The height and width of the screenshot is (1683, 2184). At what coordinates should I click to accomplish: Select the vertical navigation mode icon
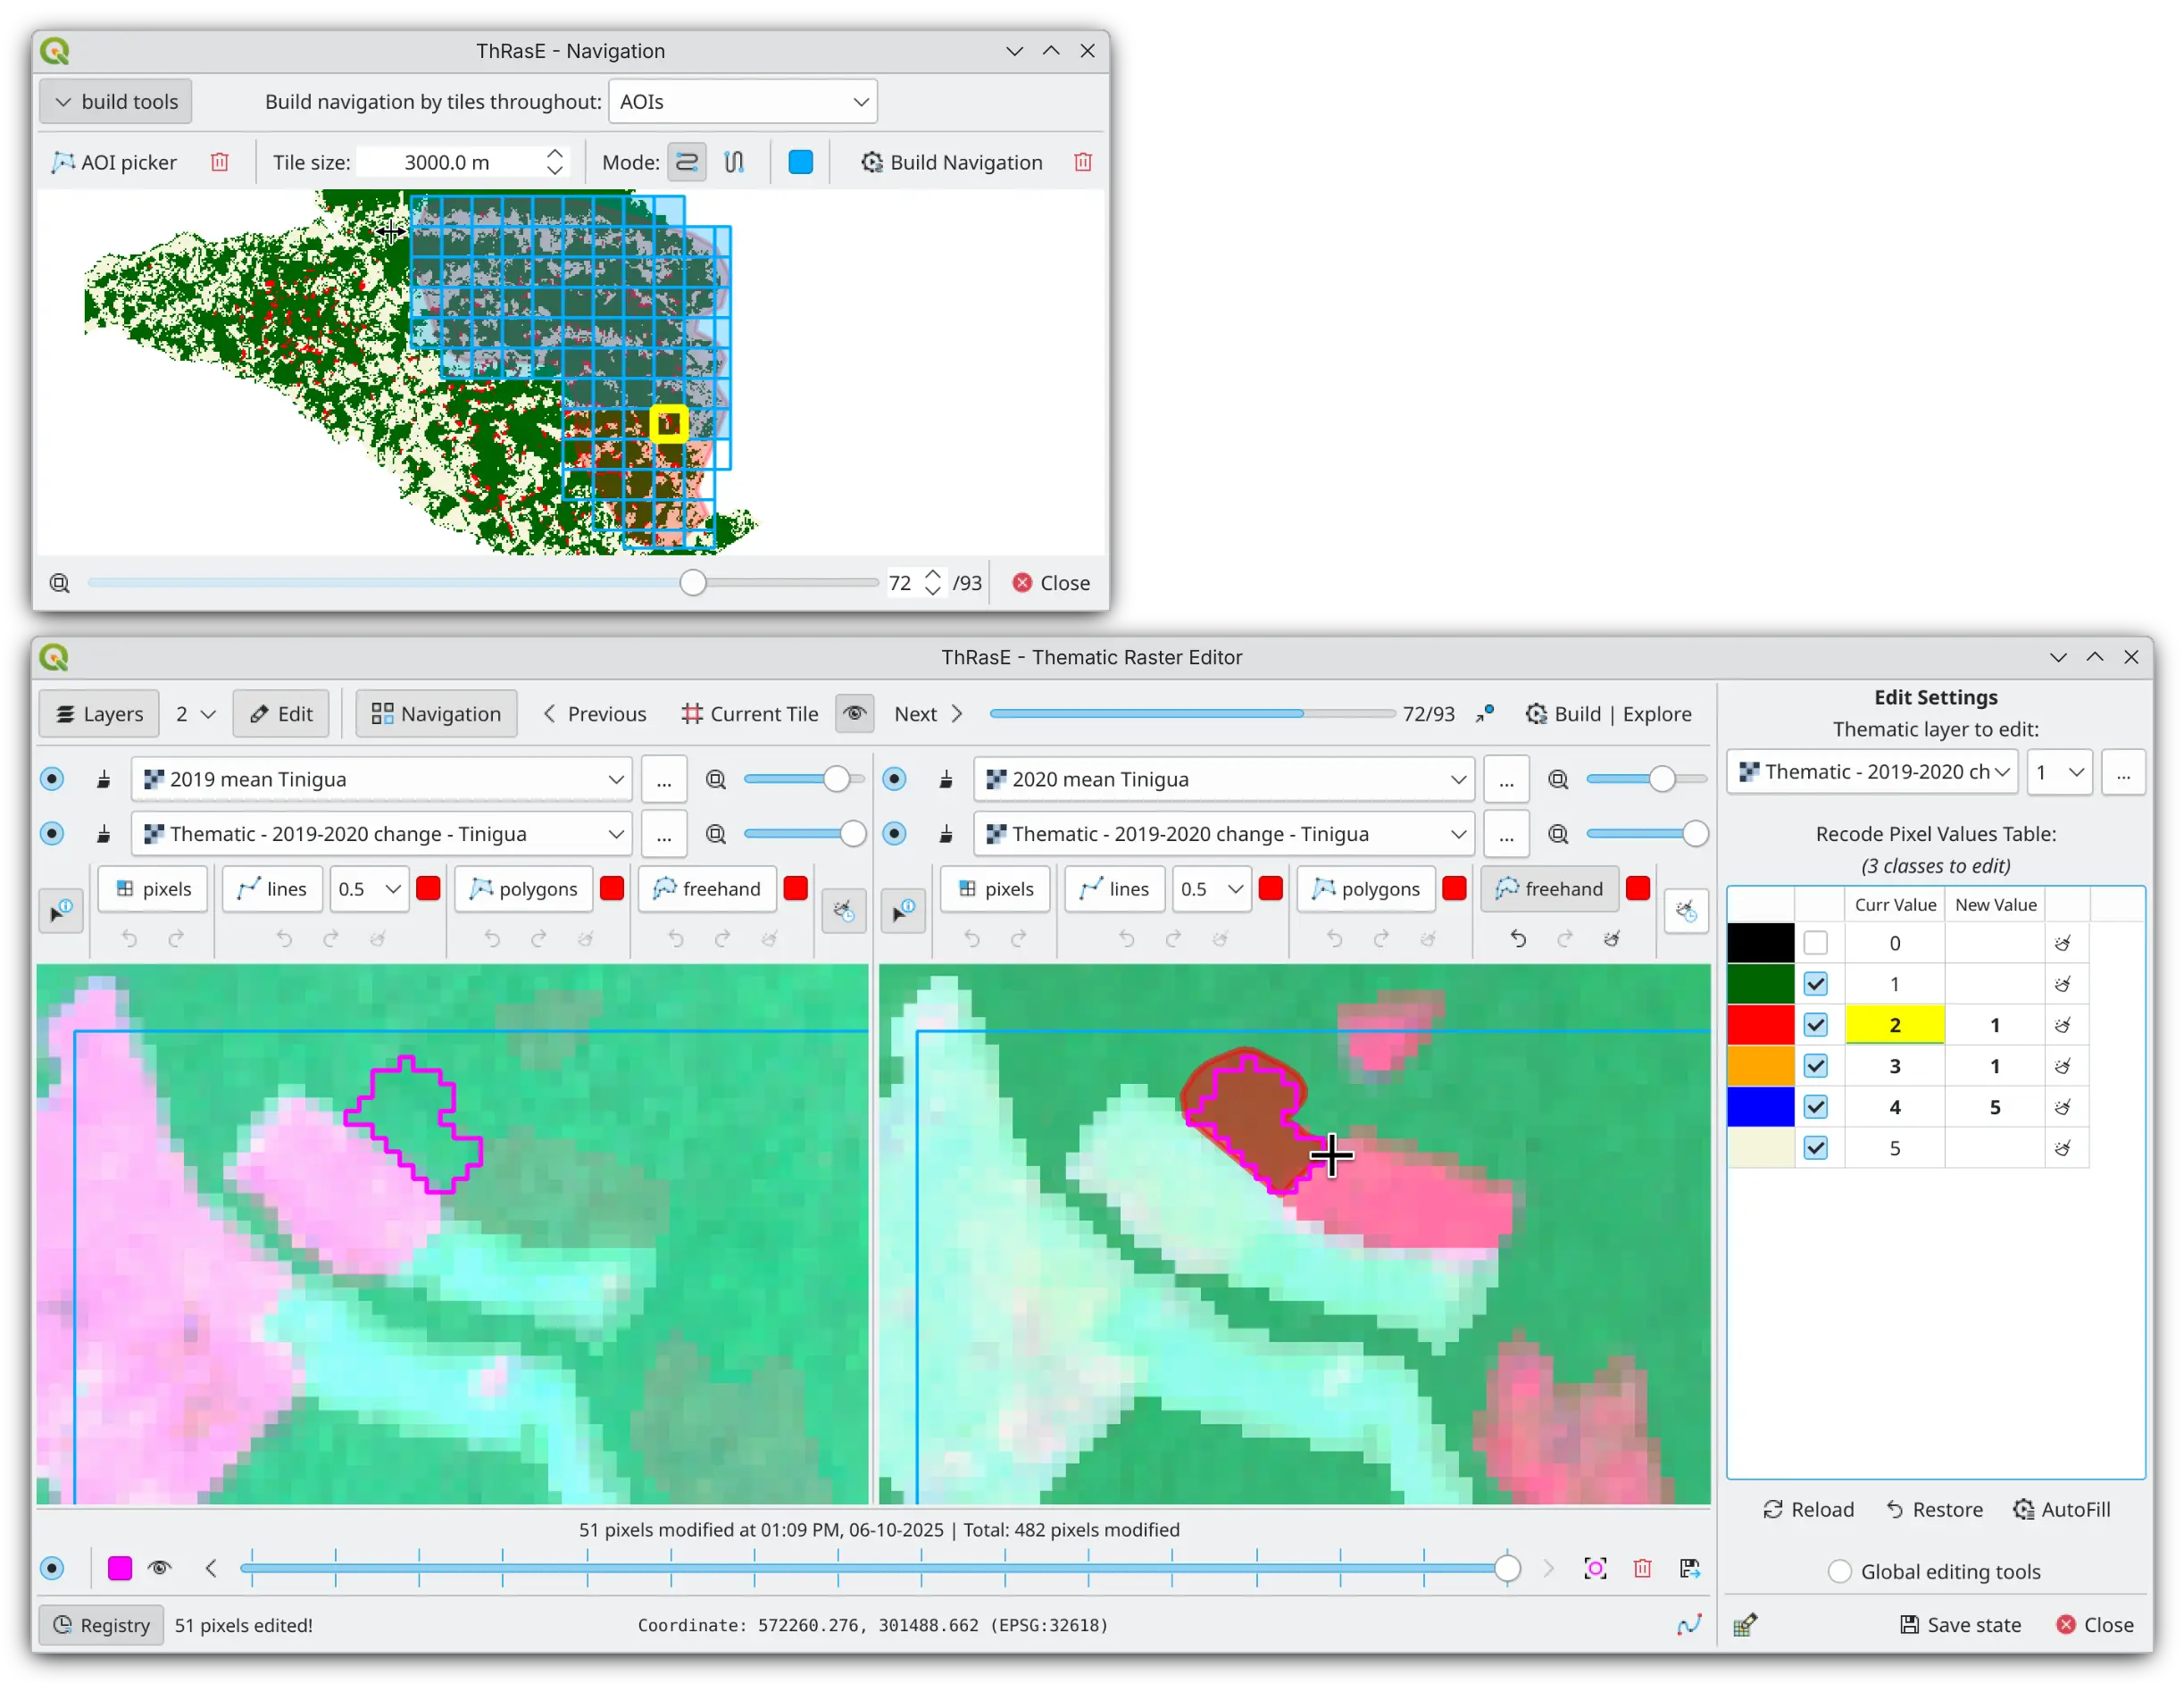[x=734, y=162]
